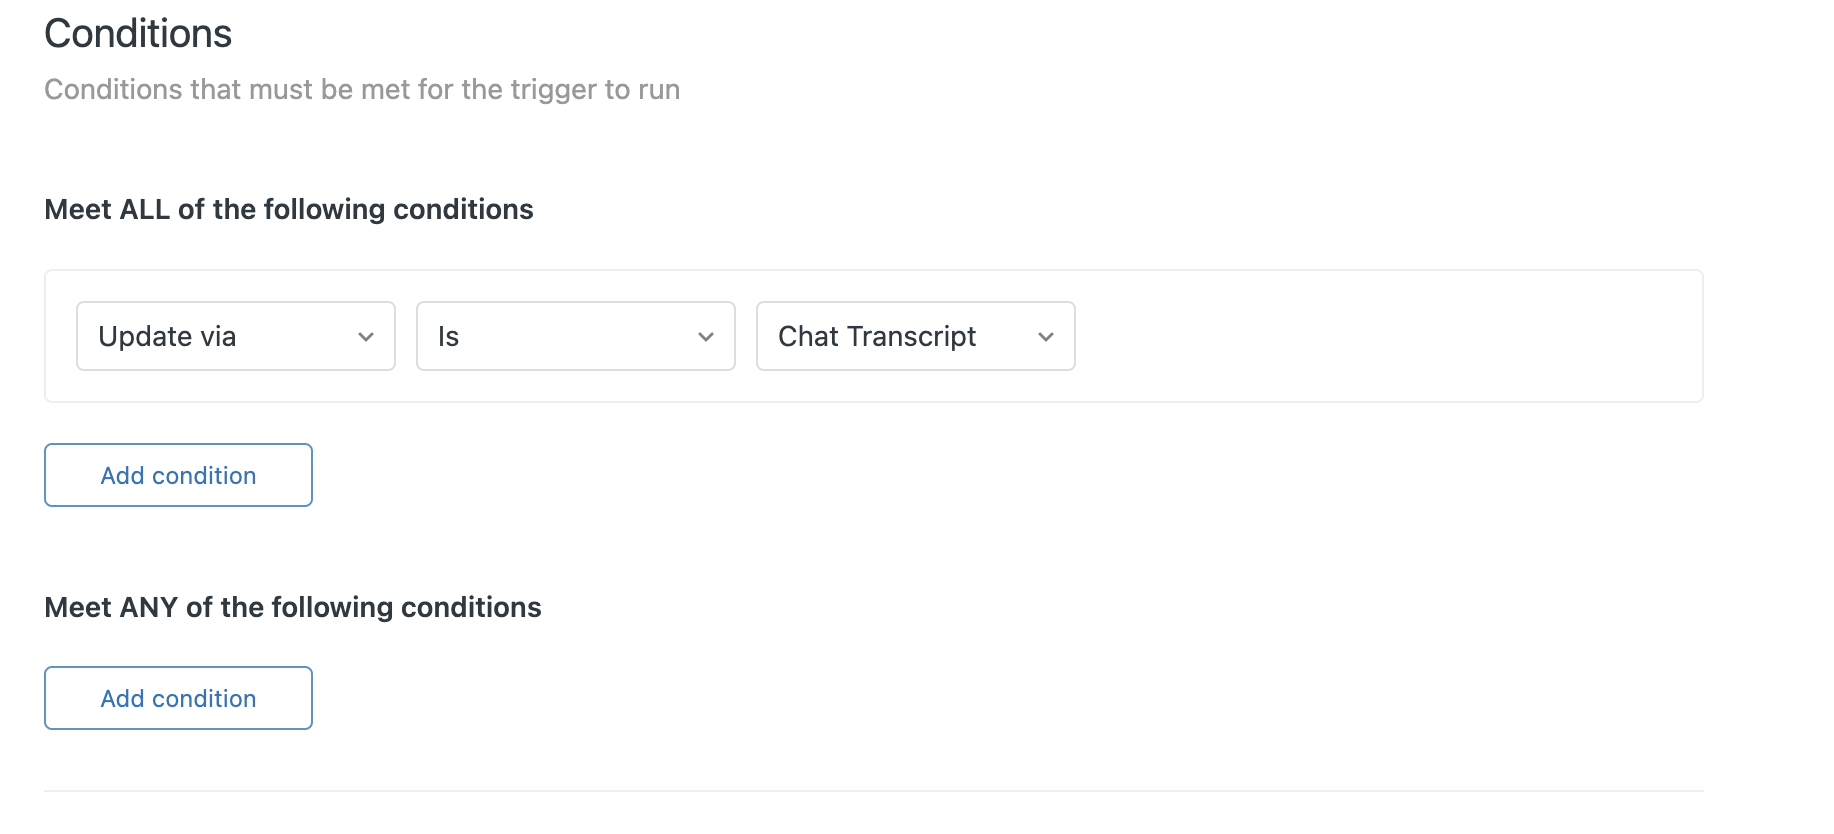This screenshot has height=834, width=1834.
Task: Click the chevron arrow beside "Chat Transcript"
Action: (x=1046, y=337)
